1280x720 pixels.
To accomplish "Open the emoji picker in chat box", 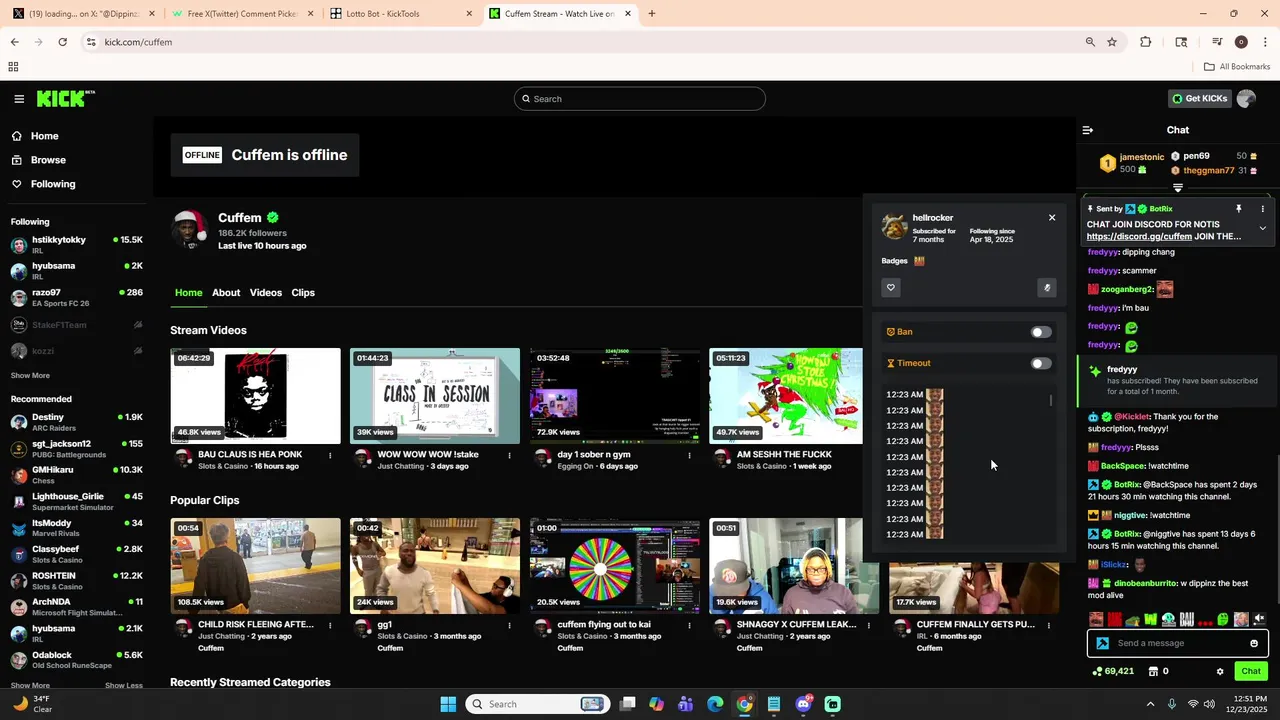I will pos(1254,644).
